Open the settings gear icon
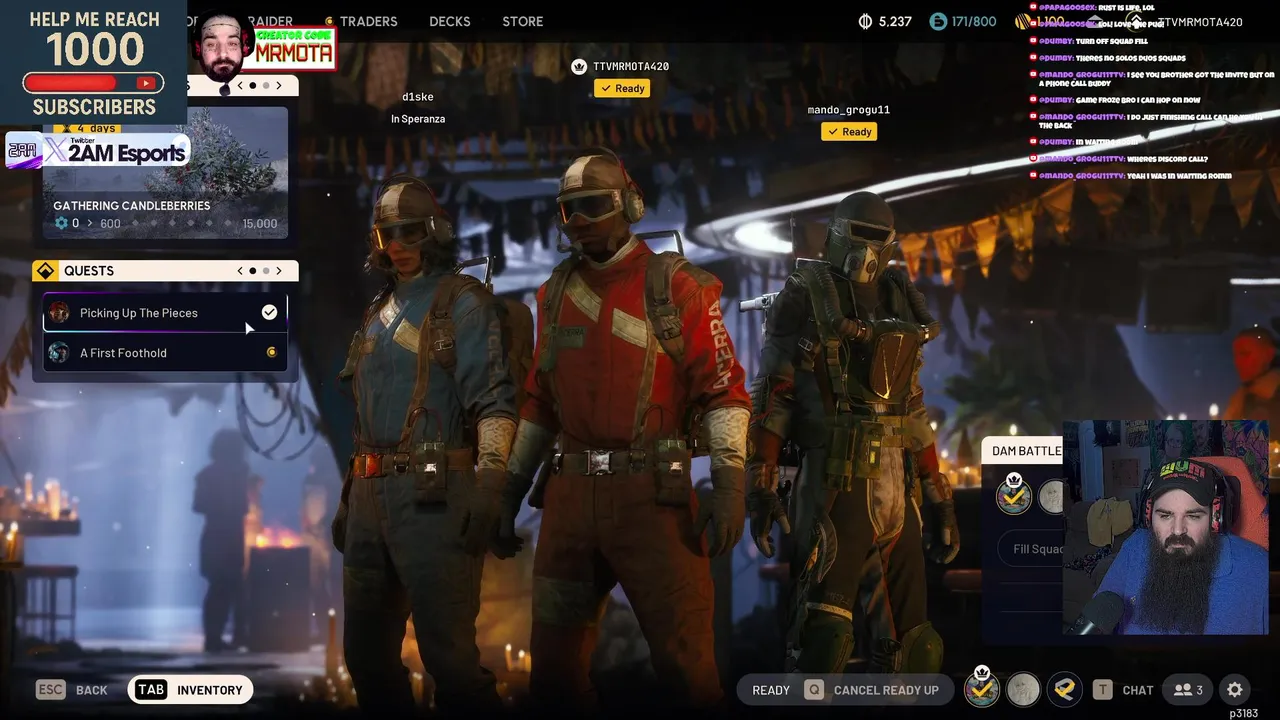The height and width of the screenshot is (720, 1280). [1235, 690]
